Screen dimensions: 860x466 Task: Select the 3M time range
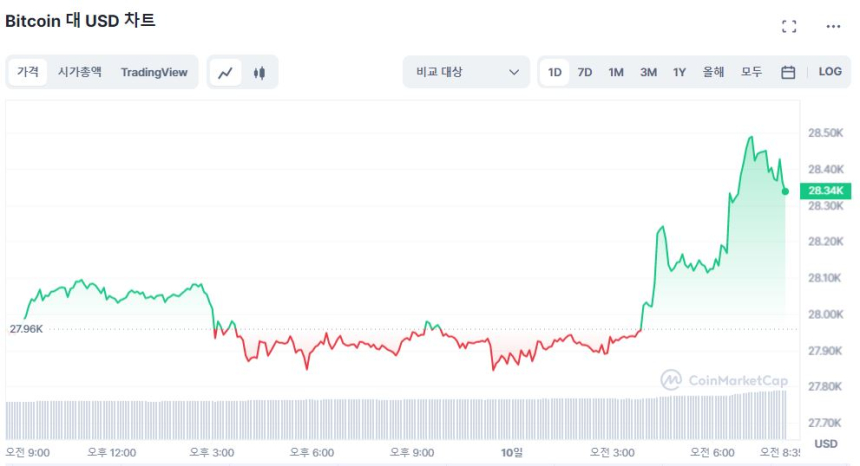click(x=648, y=72)
